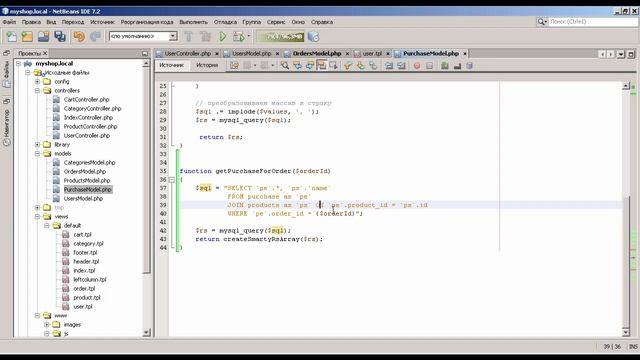Image resolution: width=640 pixels, height=360 pixels.
Task: Click the magnifier Find Selection icon
Action: (x=284, y=65)
